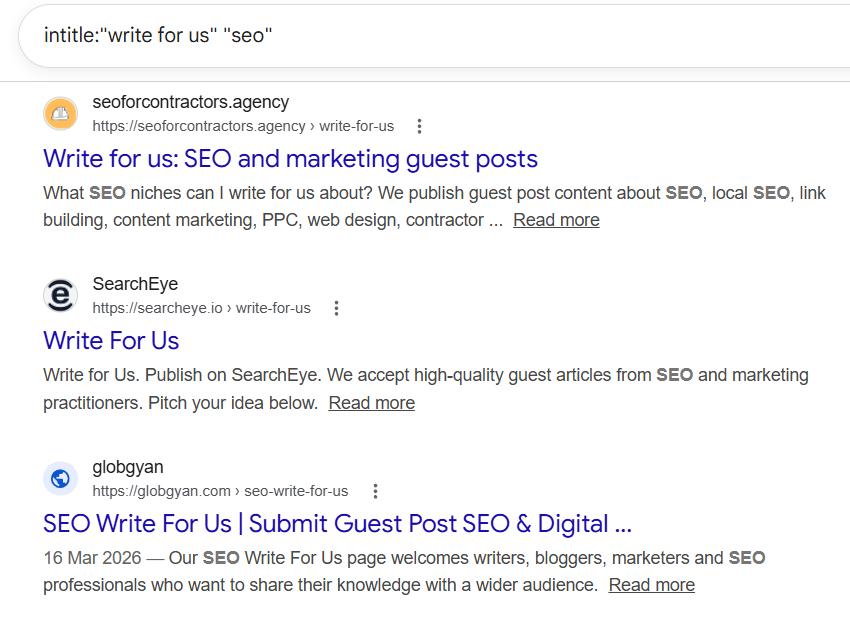Open more options for globgyan result
The image size is (850, 625).
375,491
